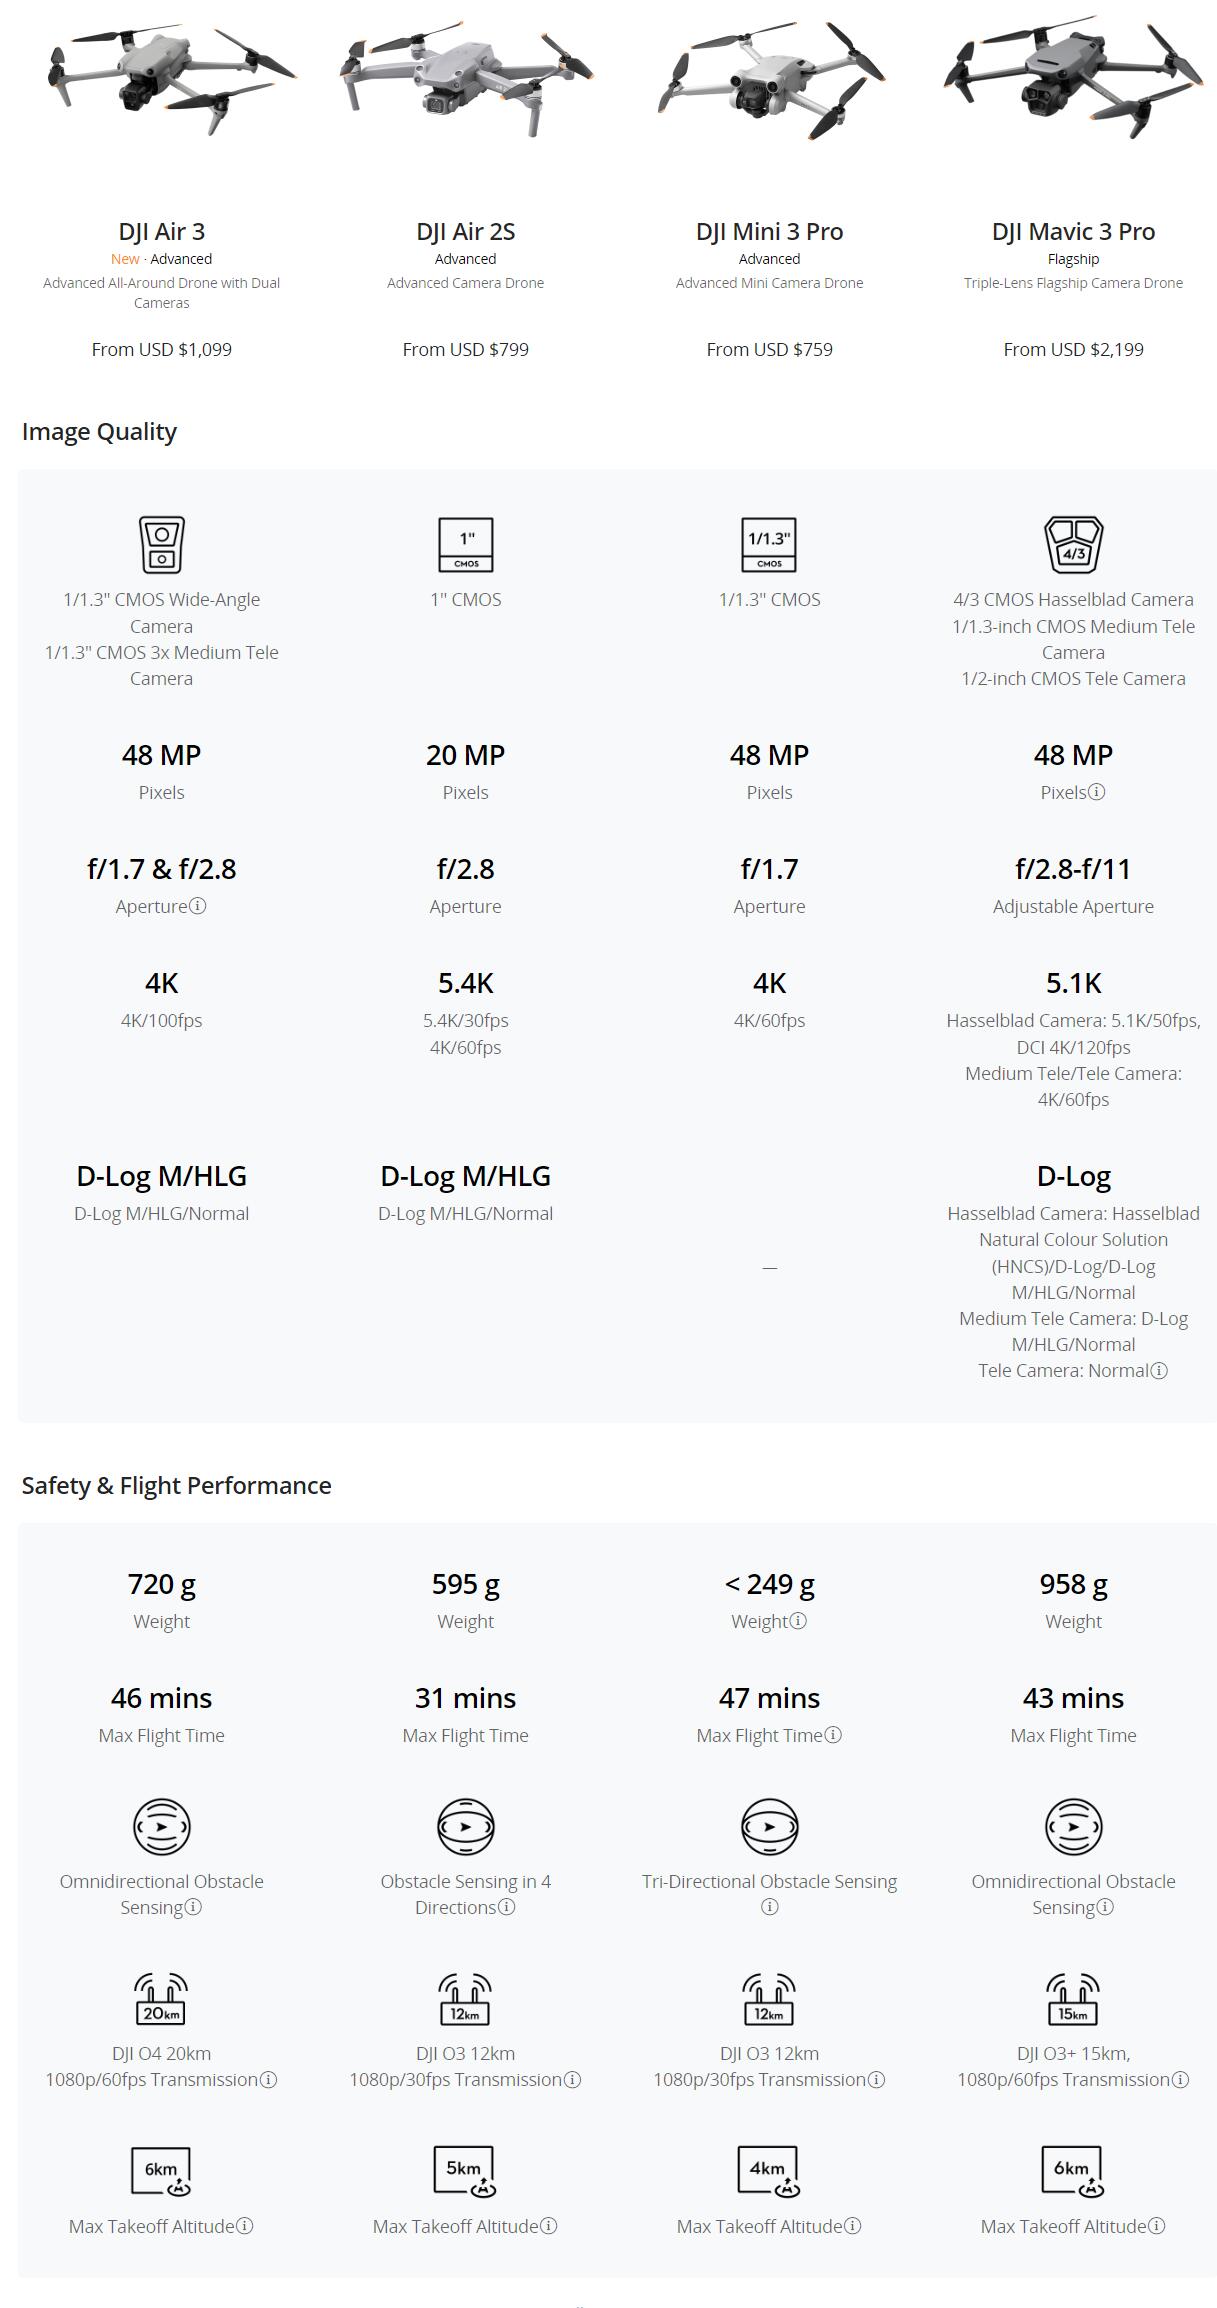
Task: Click the 20km transmission range icon
Action: 161,1998
